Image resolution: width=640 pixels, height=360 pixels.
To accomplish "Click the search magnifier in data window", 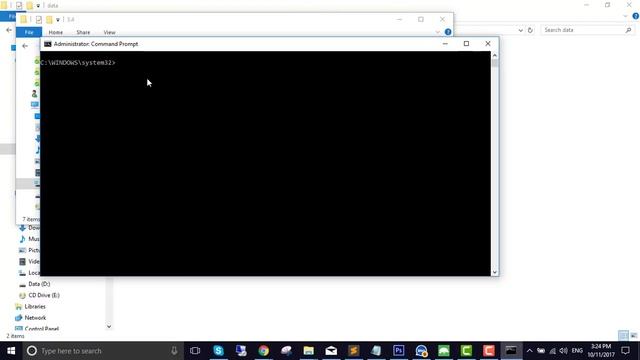I will 629,30.
